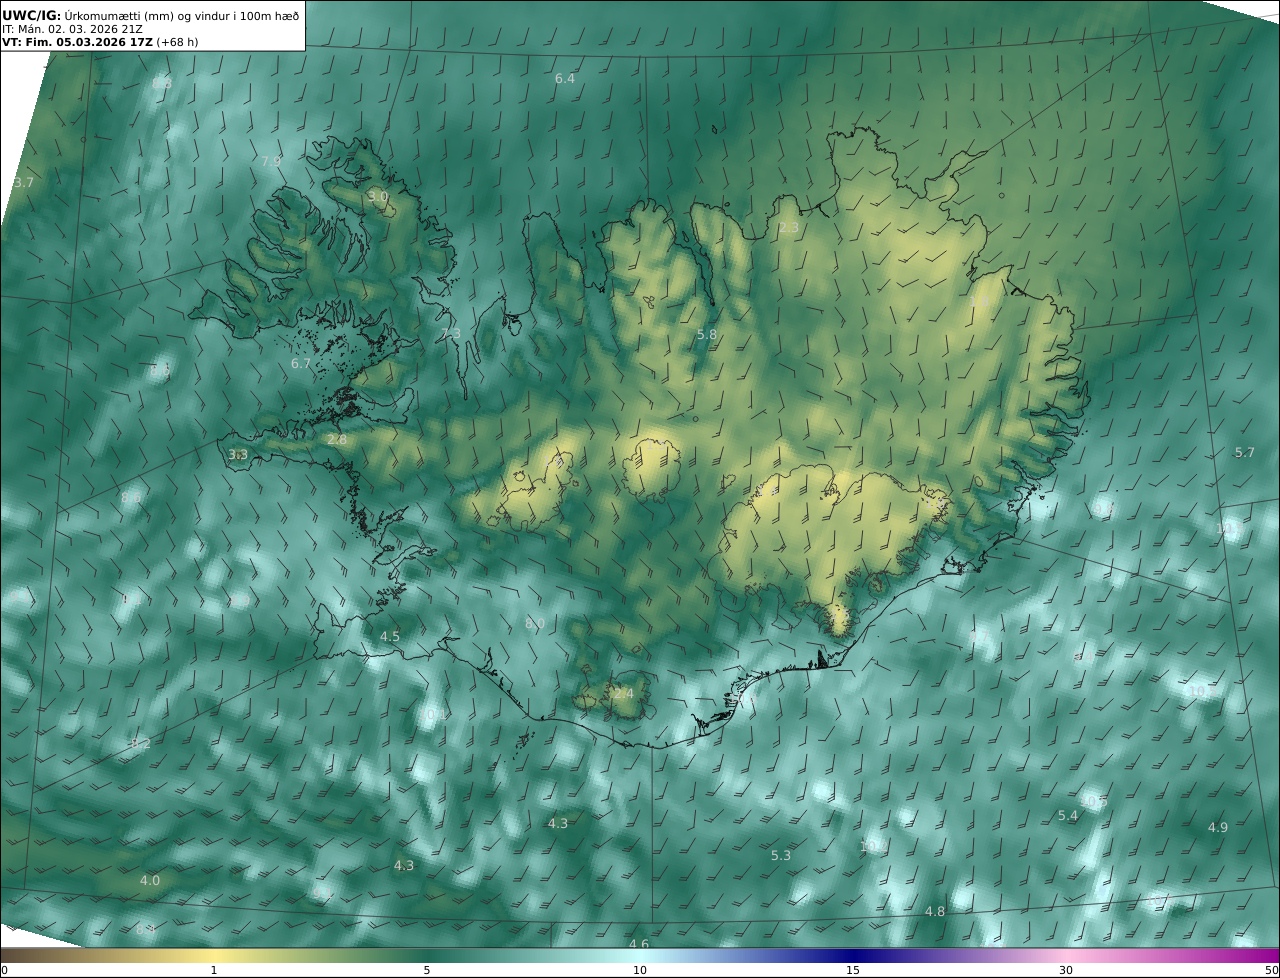Click the 5.3 value label on the map
Screen dimensions: 1280x978
pyautogui.click(x=781, y=856)
